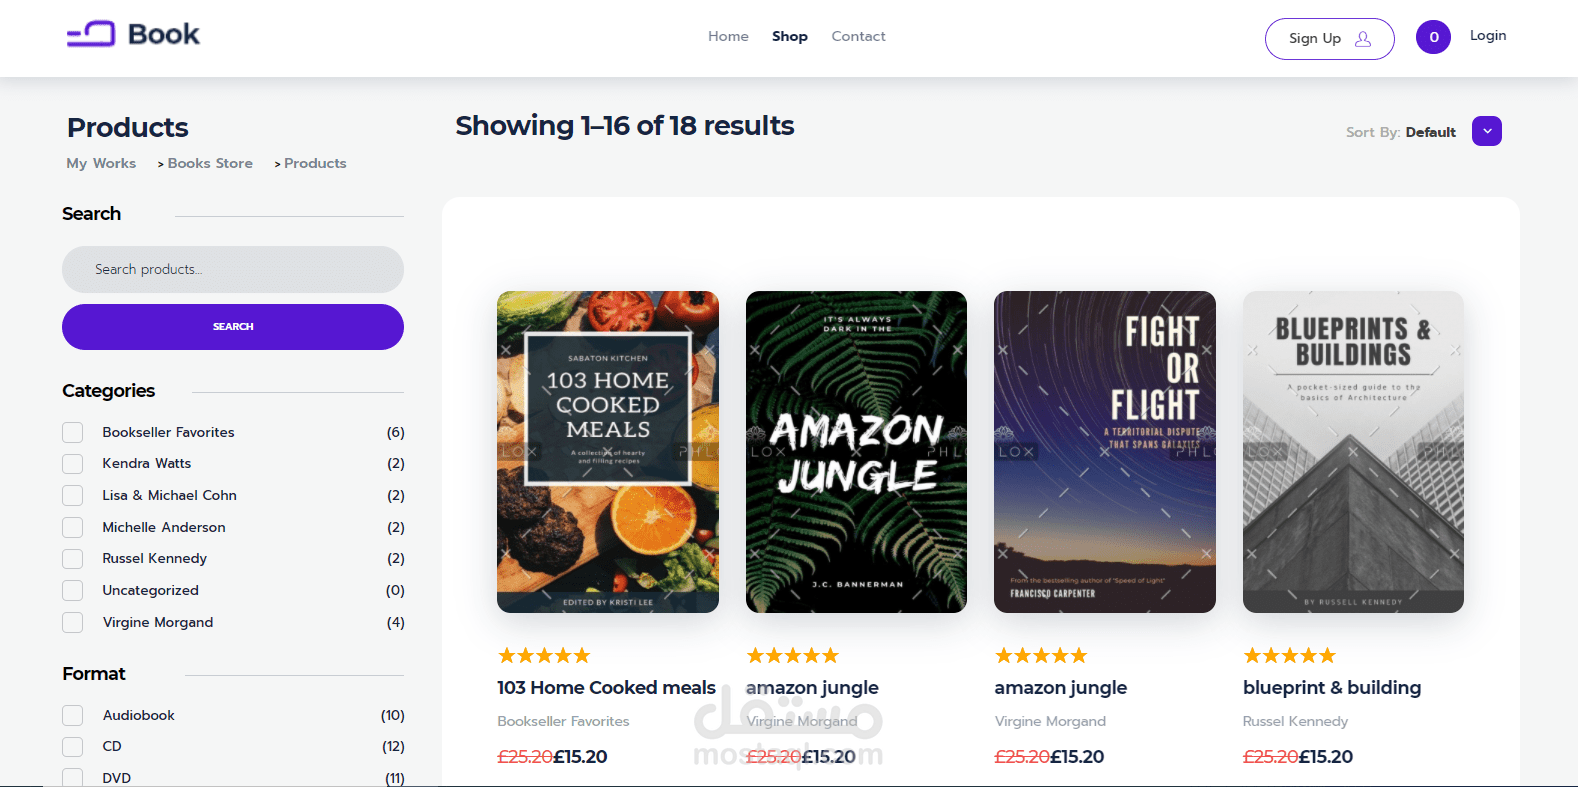Tick the Bookseller Favorites checkbox
Image resolution: width=1578 pixels, height=787 pixels.
pyautogui.click(x=72, y=432)
